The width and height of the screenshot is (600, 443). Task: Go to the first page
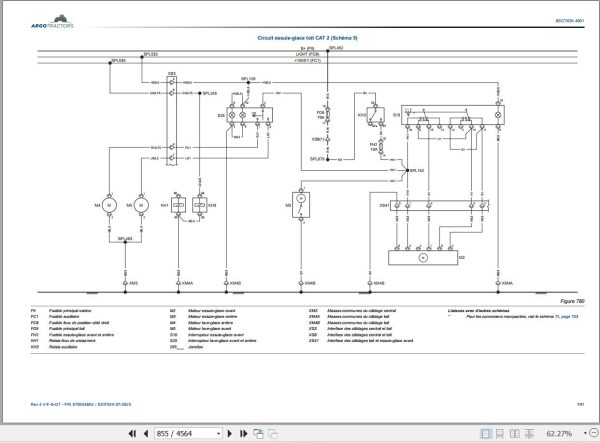point(132,433)
